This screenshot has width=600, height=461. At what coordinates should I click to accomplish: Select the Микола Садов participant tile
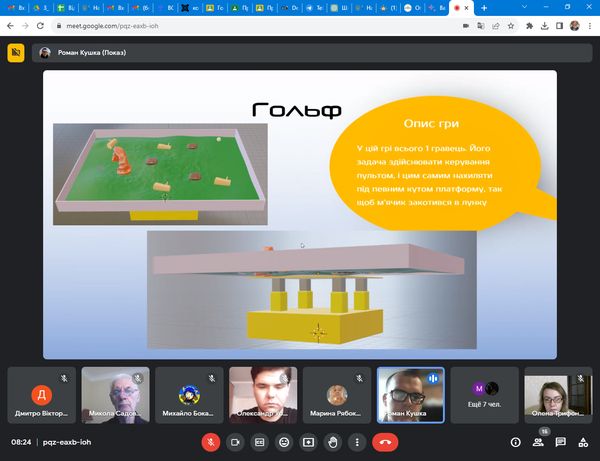click(115, 394)
